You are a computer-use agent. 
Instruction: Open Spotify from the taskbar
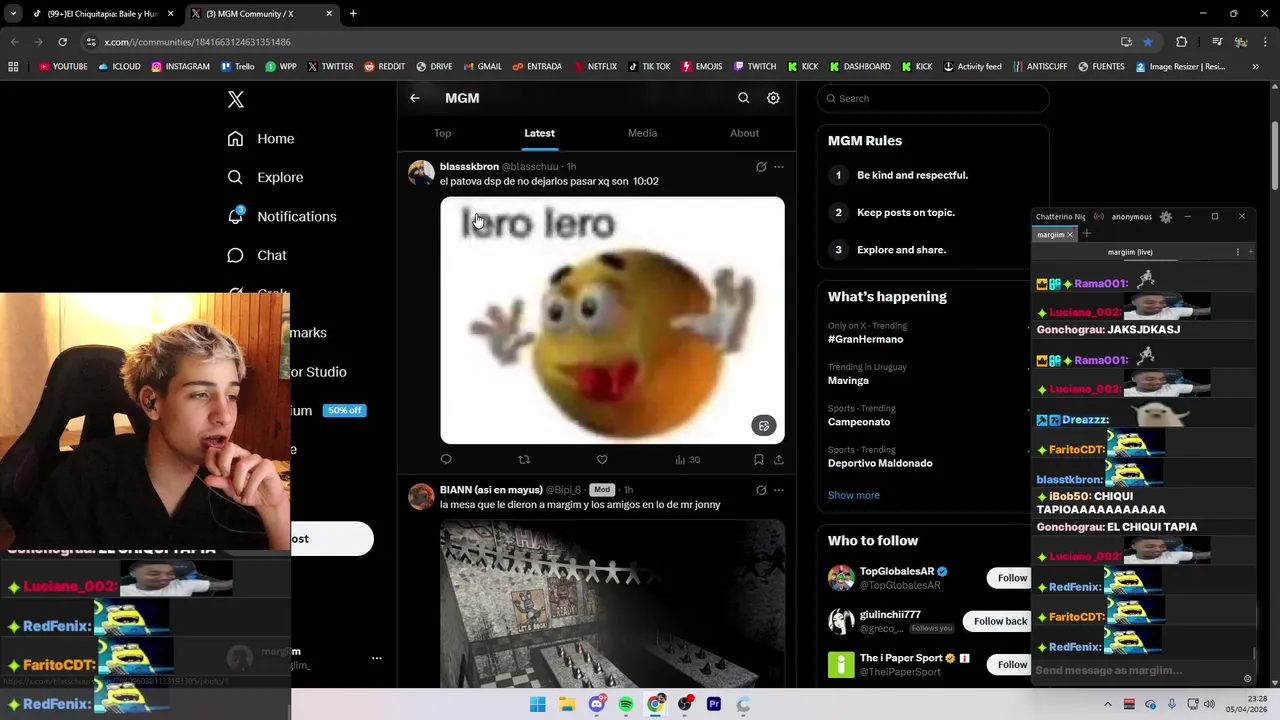626,704
